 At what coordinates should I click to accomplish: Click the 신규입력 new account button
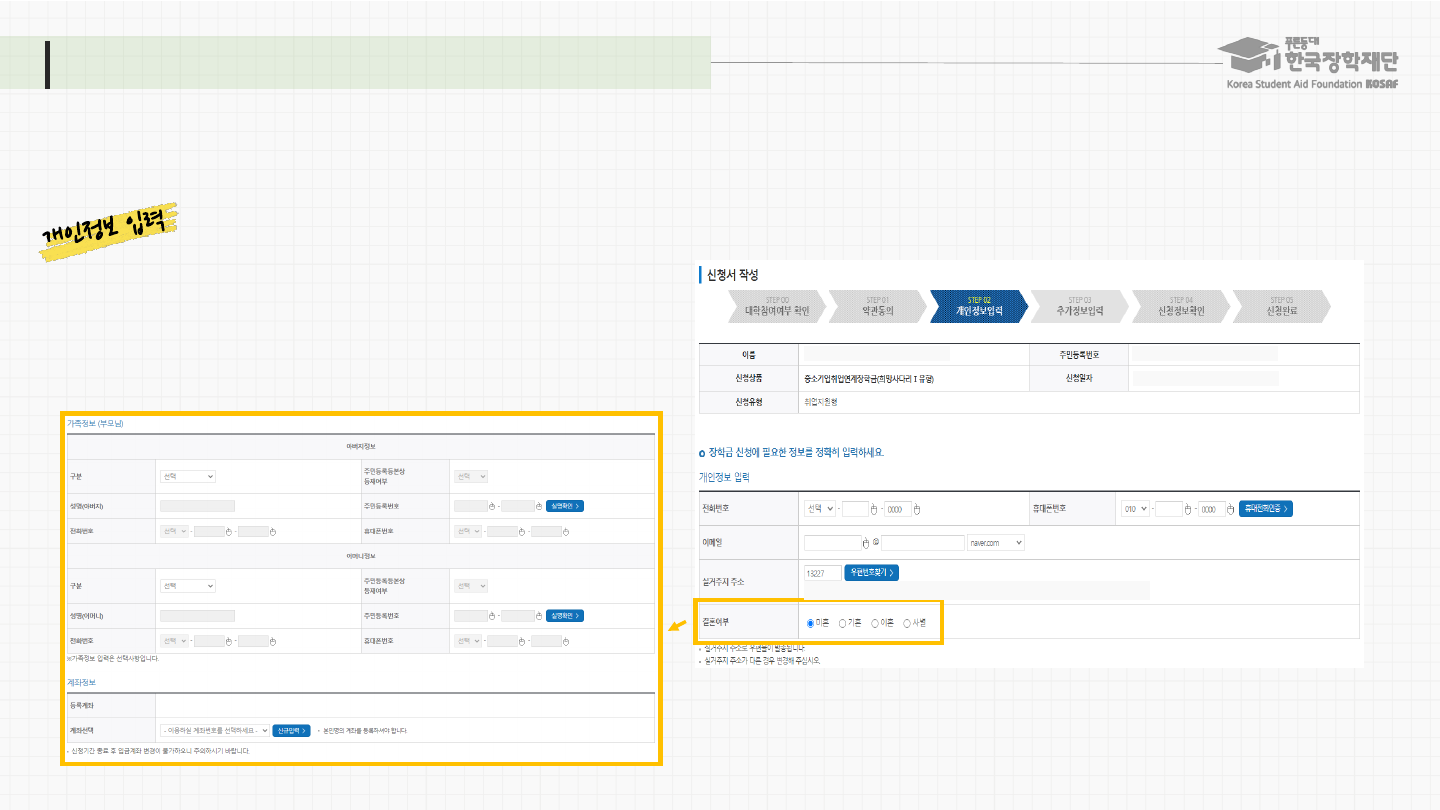click(x=291, y=730)
